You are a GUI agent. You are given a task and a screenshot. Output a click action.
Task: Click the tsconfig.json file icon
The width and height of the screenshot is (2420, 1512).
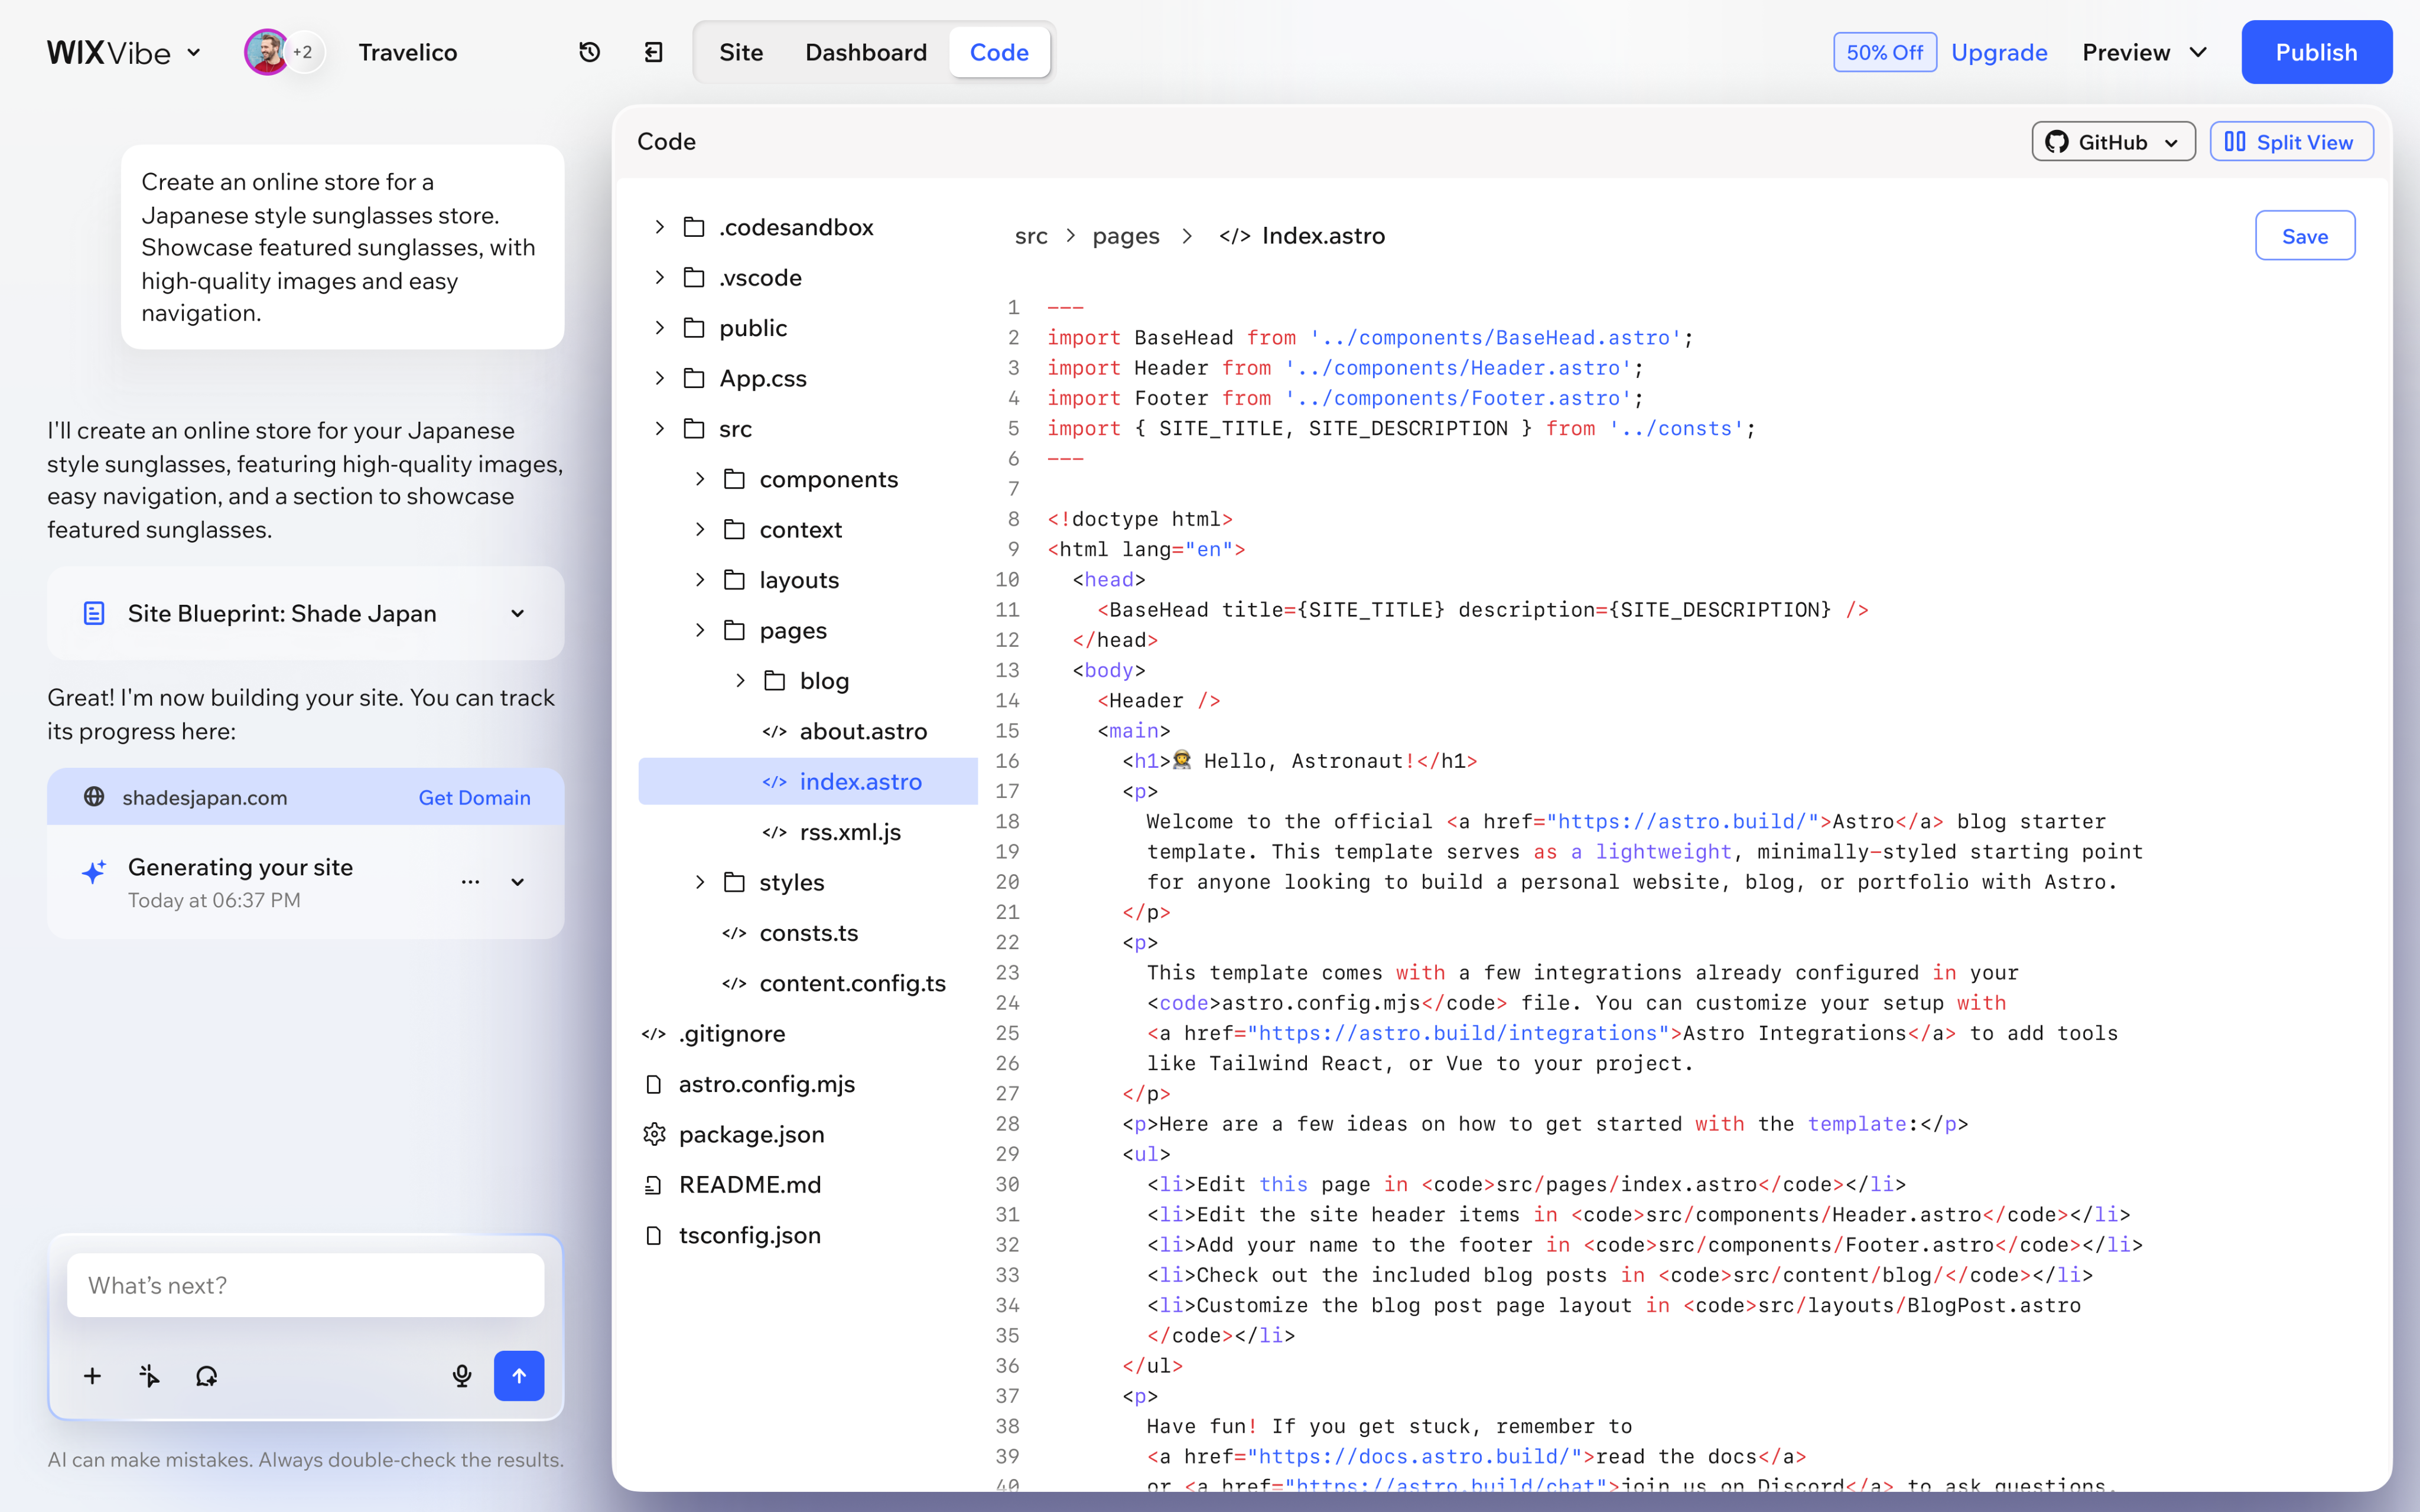click(654, 1235)
